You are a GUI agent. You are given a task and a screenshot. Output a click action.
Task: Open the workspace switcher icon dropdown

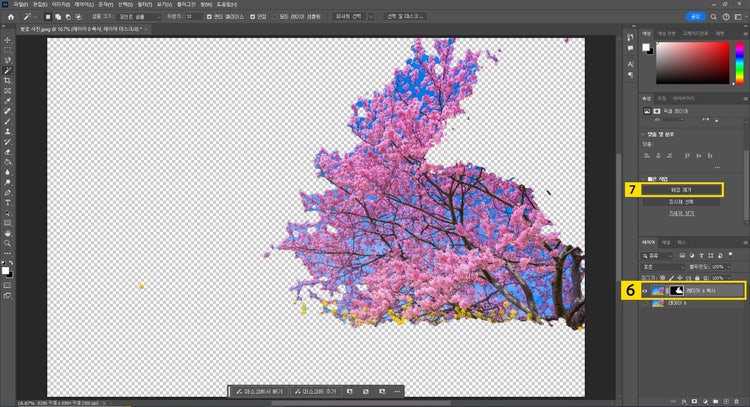pos(738,17)
